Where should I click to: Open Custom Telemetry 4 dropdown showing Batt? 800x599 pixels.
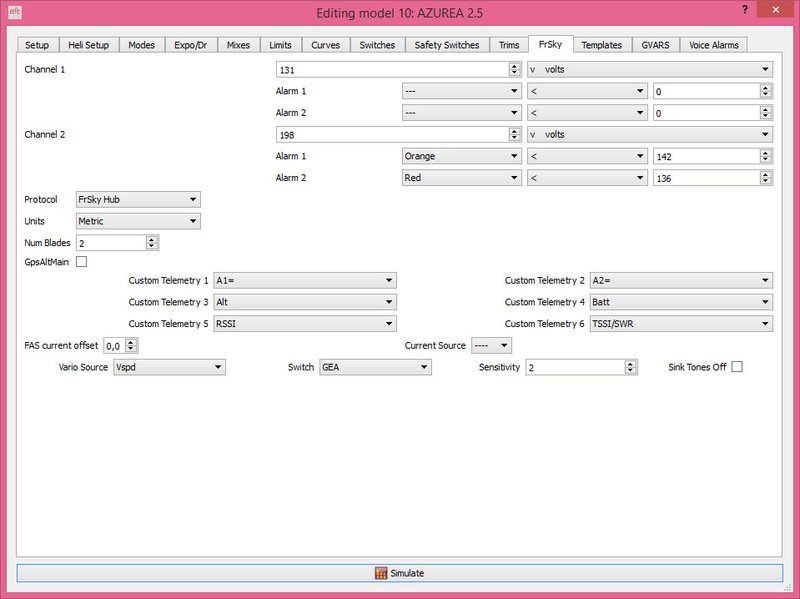click(x=681, y=302)
